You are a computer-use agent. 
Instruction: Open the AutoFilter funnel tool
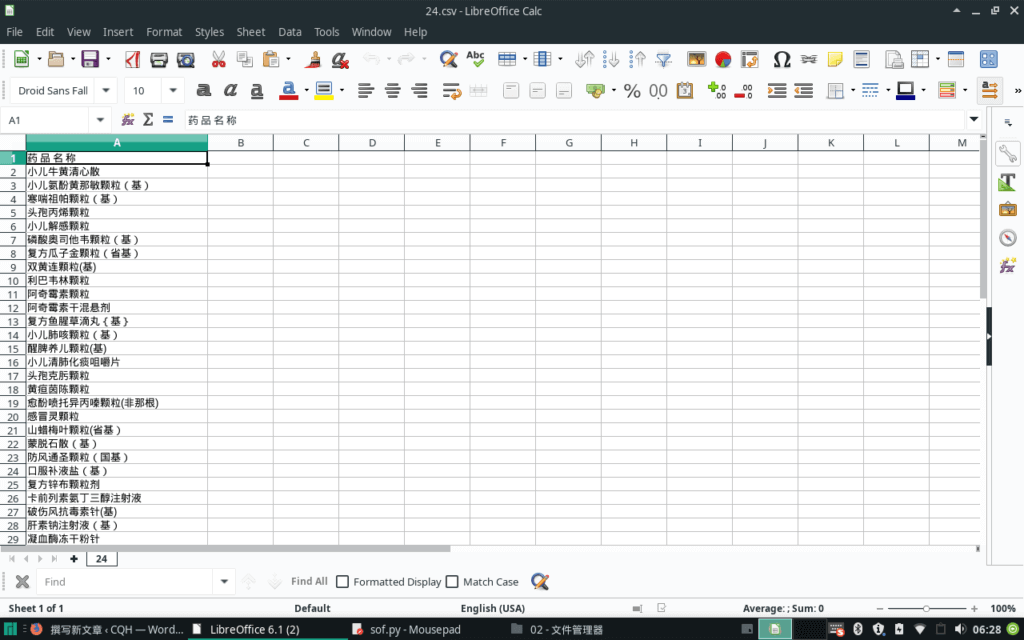pos(663,60)
